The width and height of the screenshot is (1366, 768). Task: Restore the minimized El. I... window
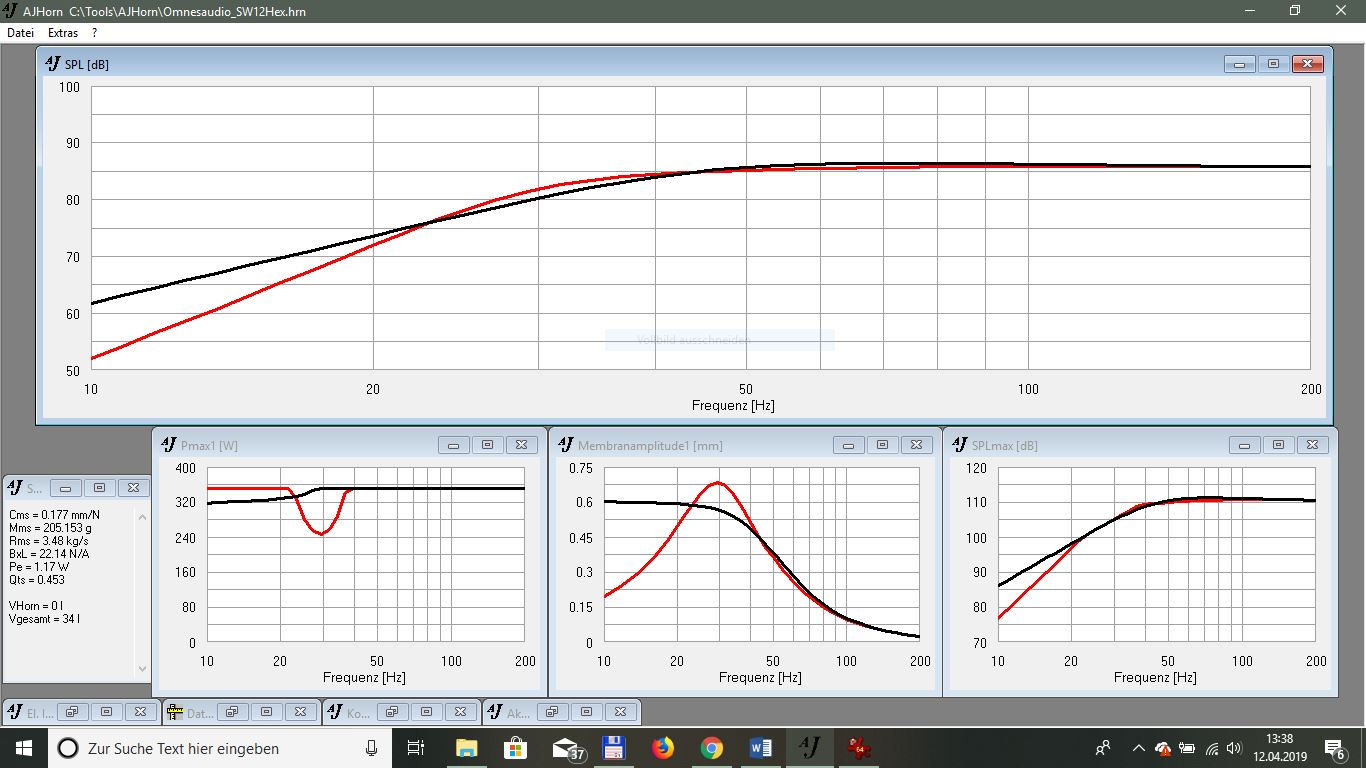click(71, 712)
